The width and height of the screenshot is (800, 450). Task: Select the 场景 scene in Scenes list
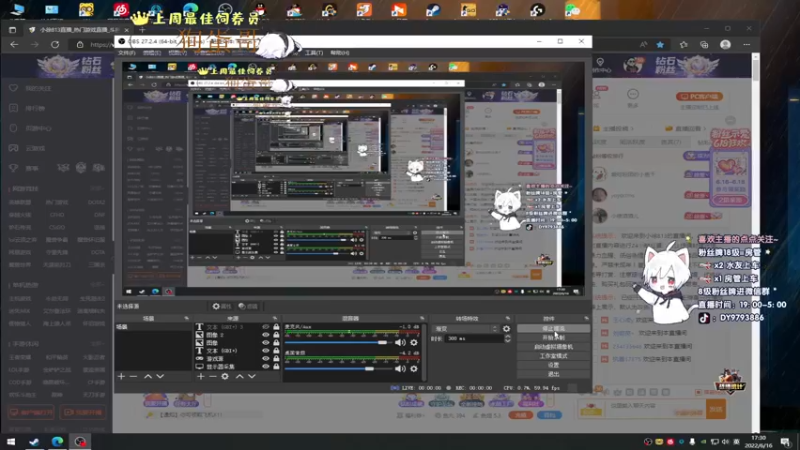point(153,327)
